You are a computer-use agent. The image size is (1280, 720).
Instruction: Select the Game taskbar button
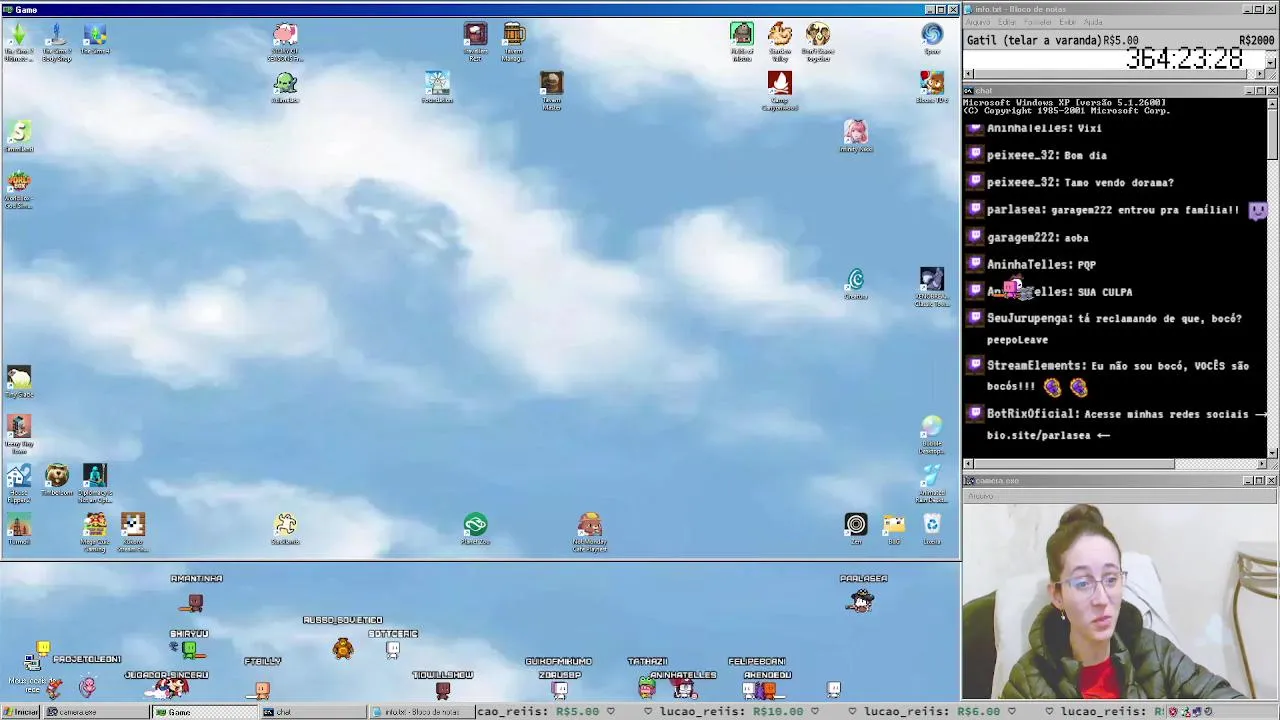[x=204, y=712]
